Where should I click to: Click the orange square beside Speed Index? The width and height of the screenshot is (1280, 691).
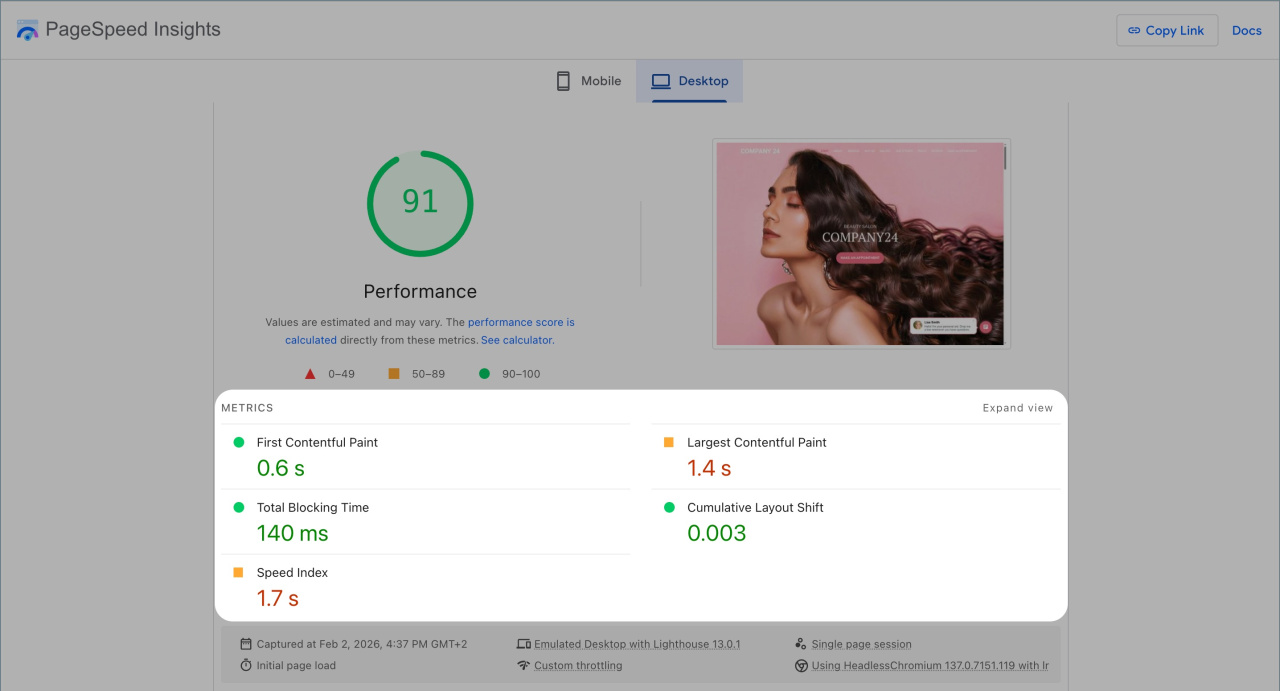pyautogui.click(x=238, y=573)
